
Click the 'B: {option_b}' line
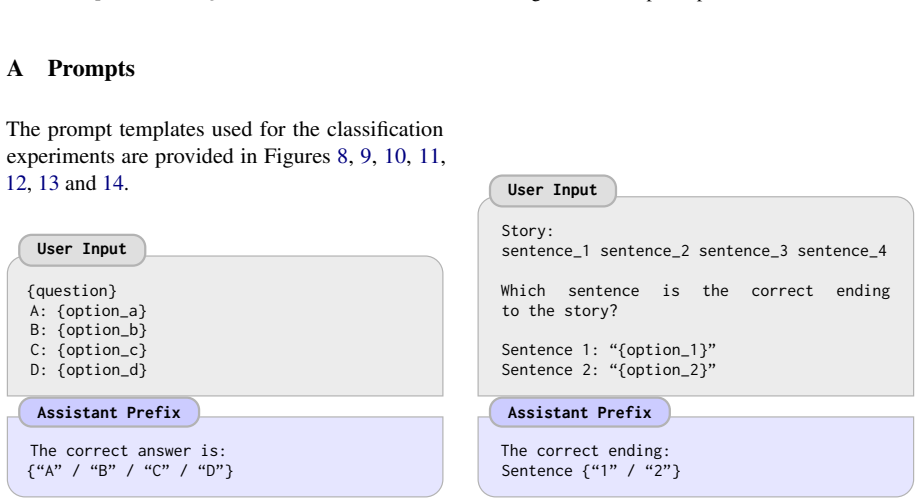tap(88, 330)
